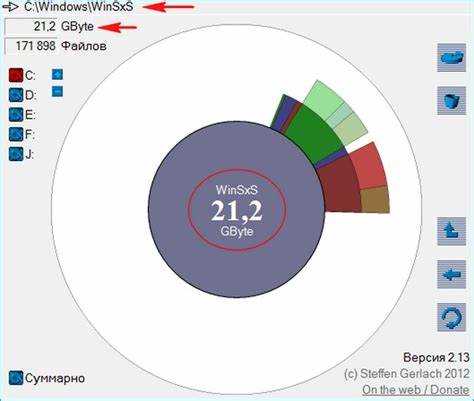Click the 171 898 files count field
Screen dimensions: 474x401
point(31,46)
